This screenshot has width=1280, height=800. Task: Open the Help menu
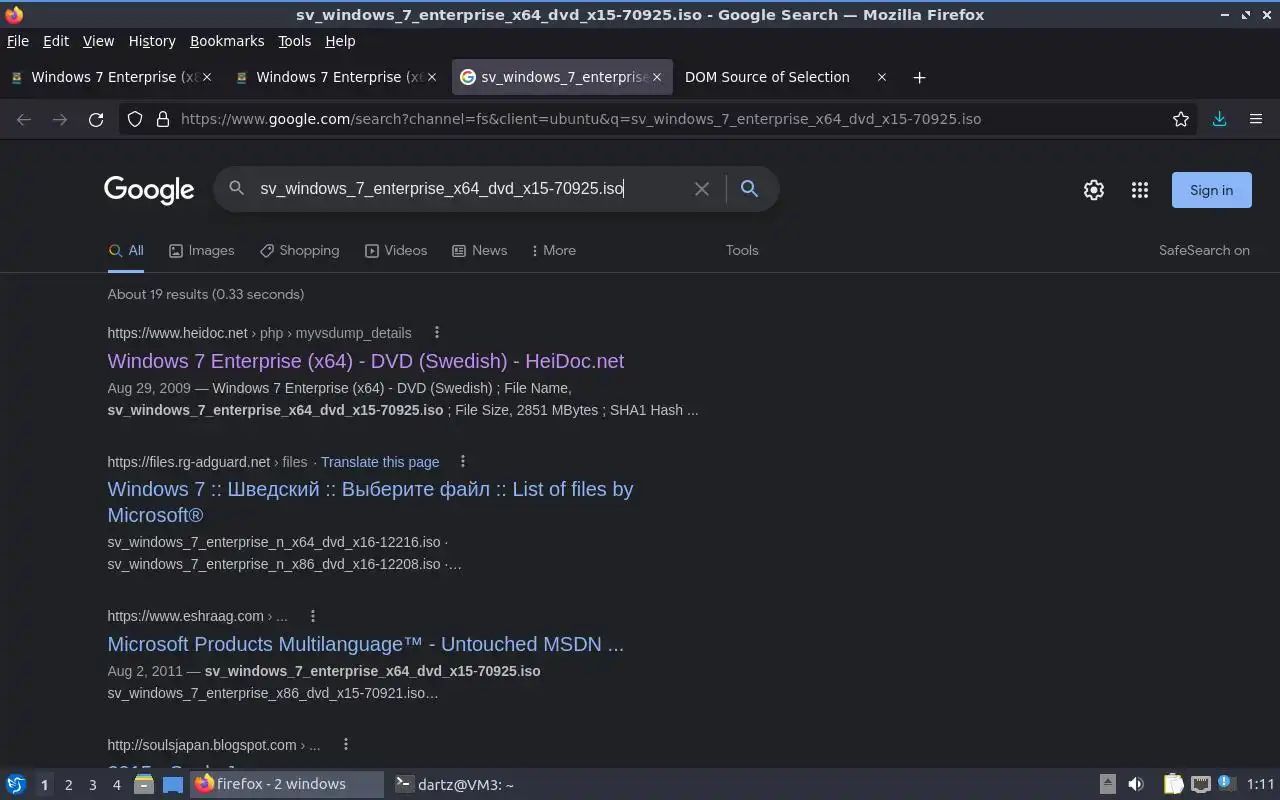[x=340, y=41]
